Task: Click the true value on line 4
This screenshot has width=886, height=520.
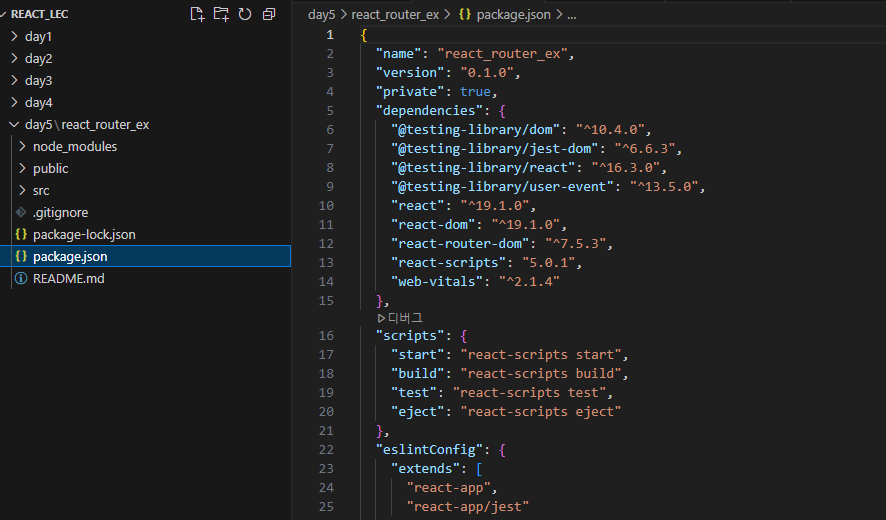Action: [x=475, y=92]
